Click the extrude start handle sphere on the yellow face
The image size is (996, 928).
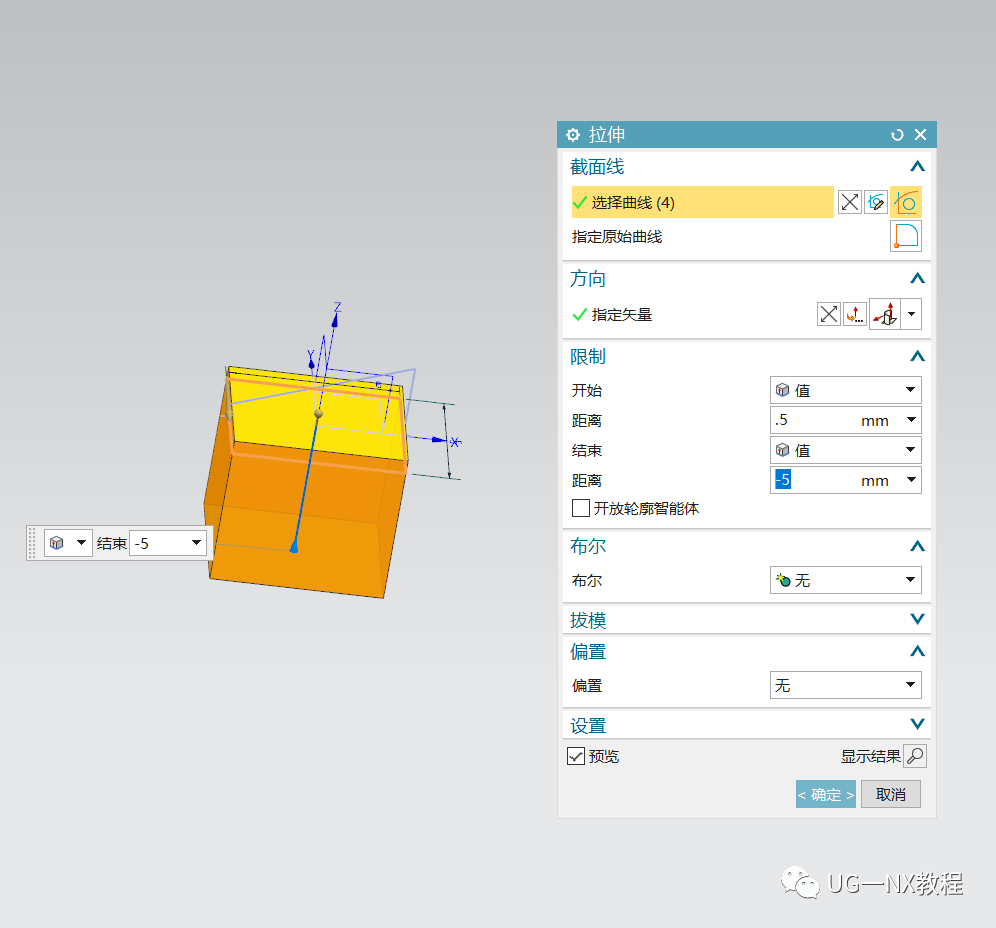click(x=318, y=414)
